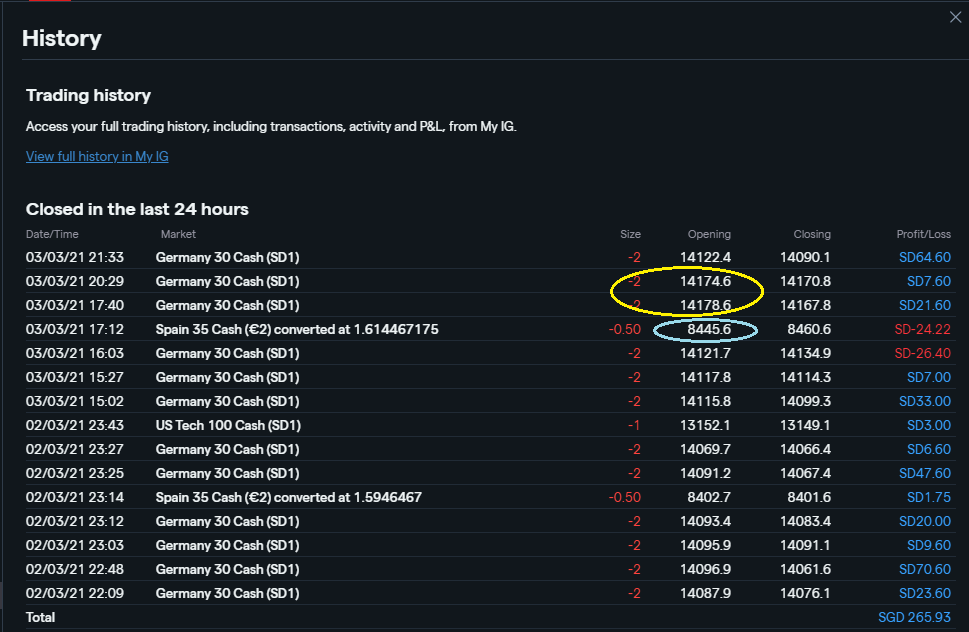Click the Profit/Loss column header
The image size is (969, 632).
(x=923, y=234)
